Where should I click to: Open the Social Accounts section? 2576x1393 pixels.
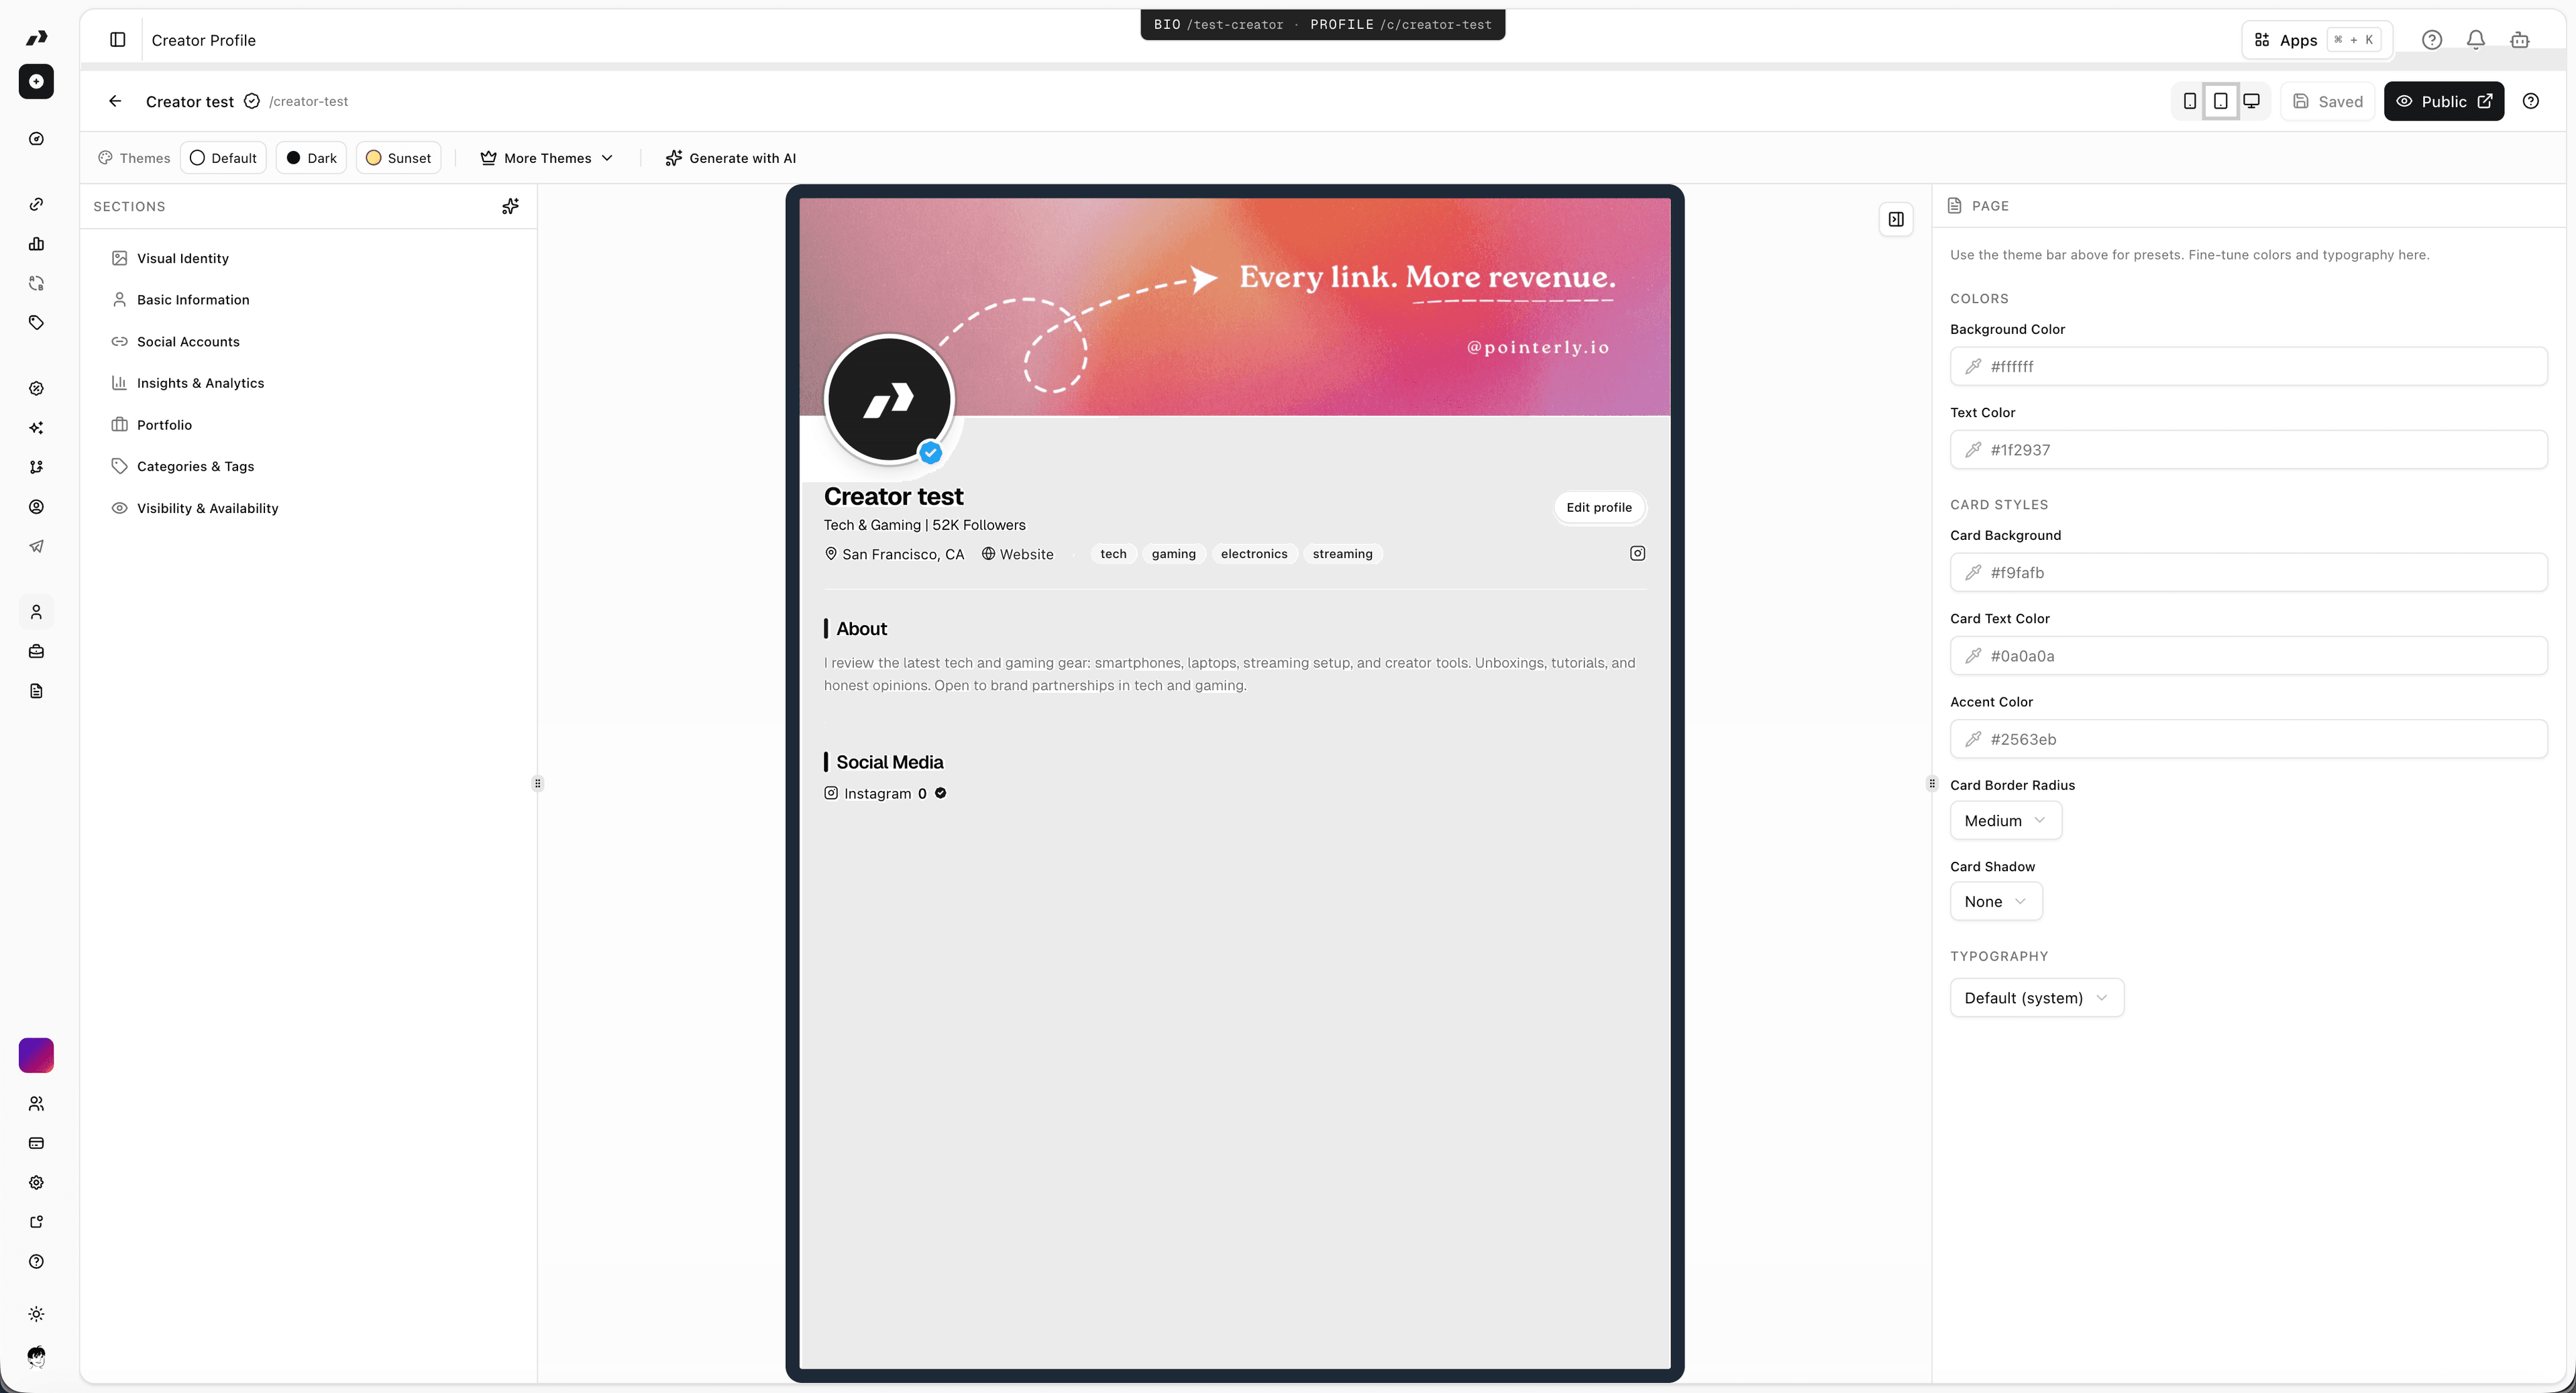pyautogui.click(x=187, y=341)
